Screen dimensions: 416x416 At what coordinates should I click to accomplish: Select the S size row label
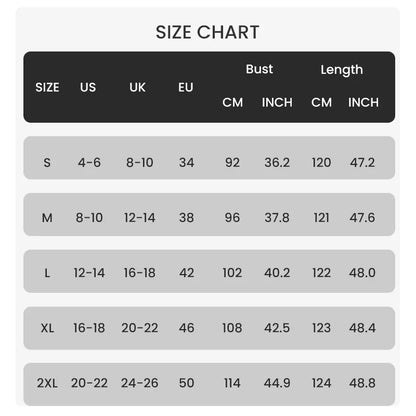pos(47,163)
